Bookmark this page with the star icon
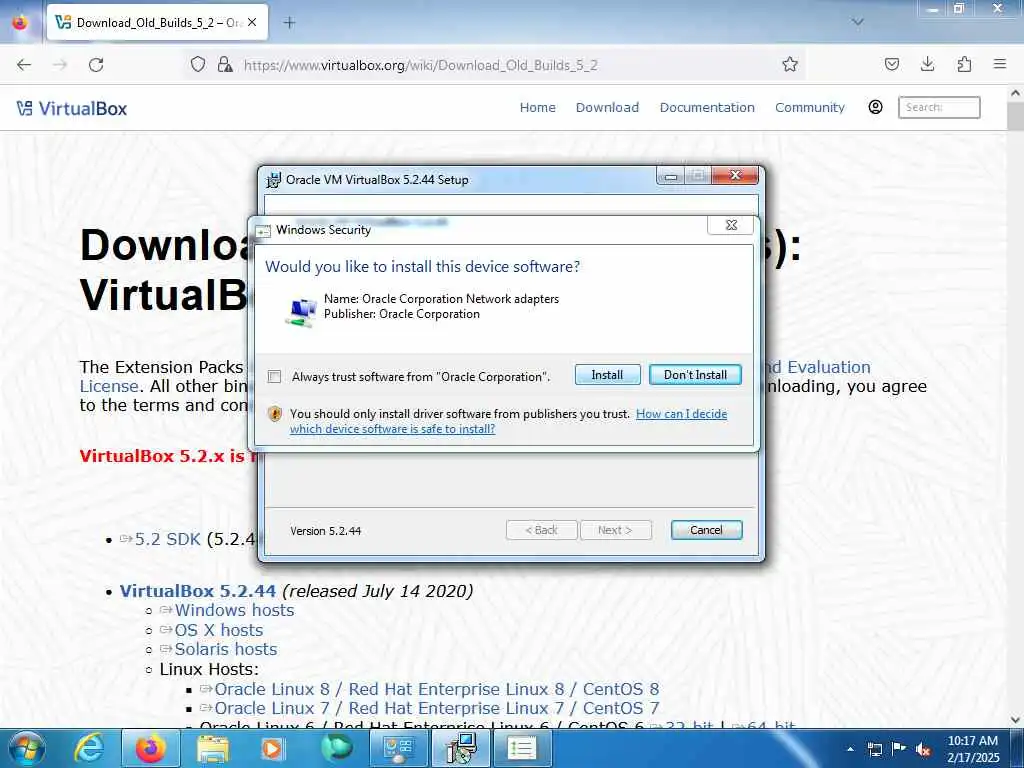The image size is (1024, 768). tap(790, 65)
